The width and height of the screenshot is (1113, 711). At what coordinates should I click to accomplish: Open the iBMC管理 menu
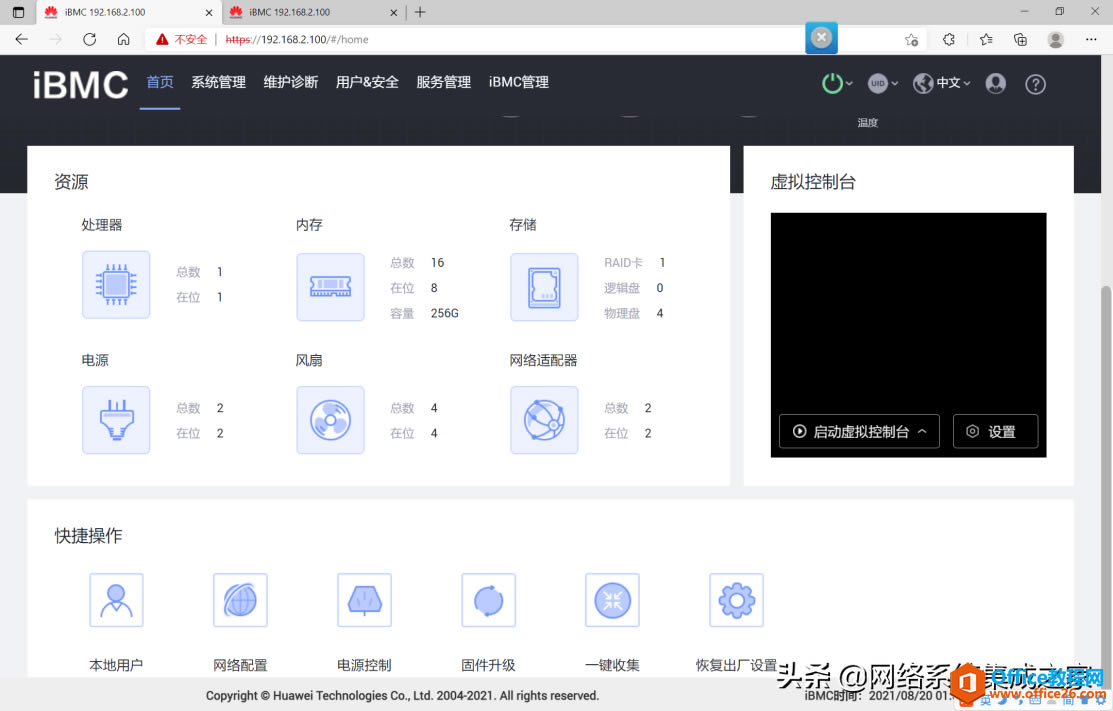click(518, 82)
